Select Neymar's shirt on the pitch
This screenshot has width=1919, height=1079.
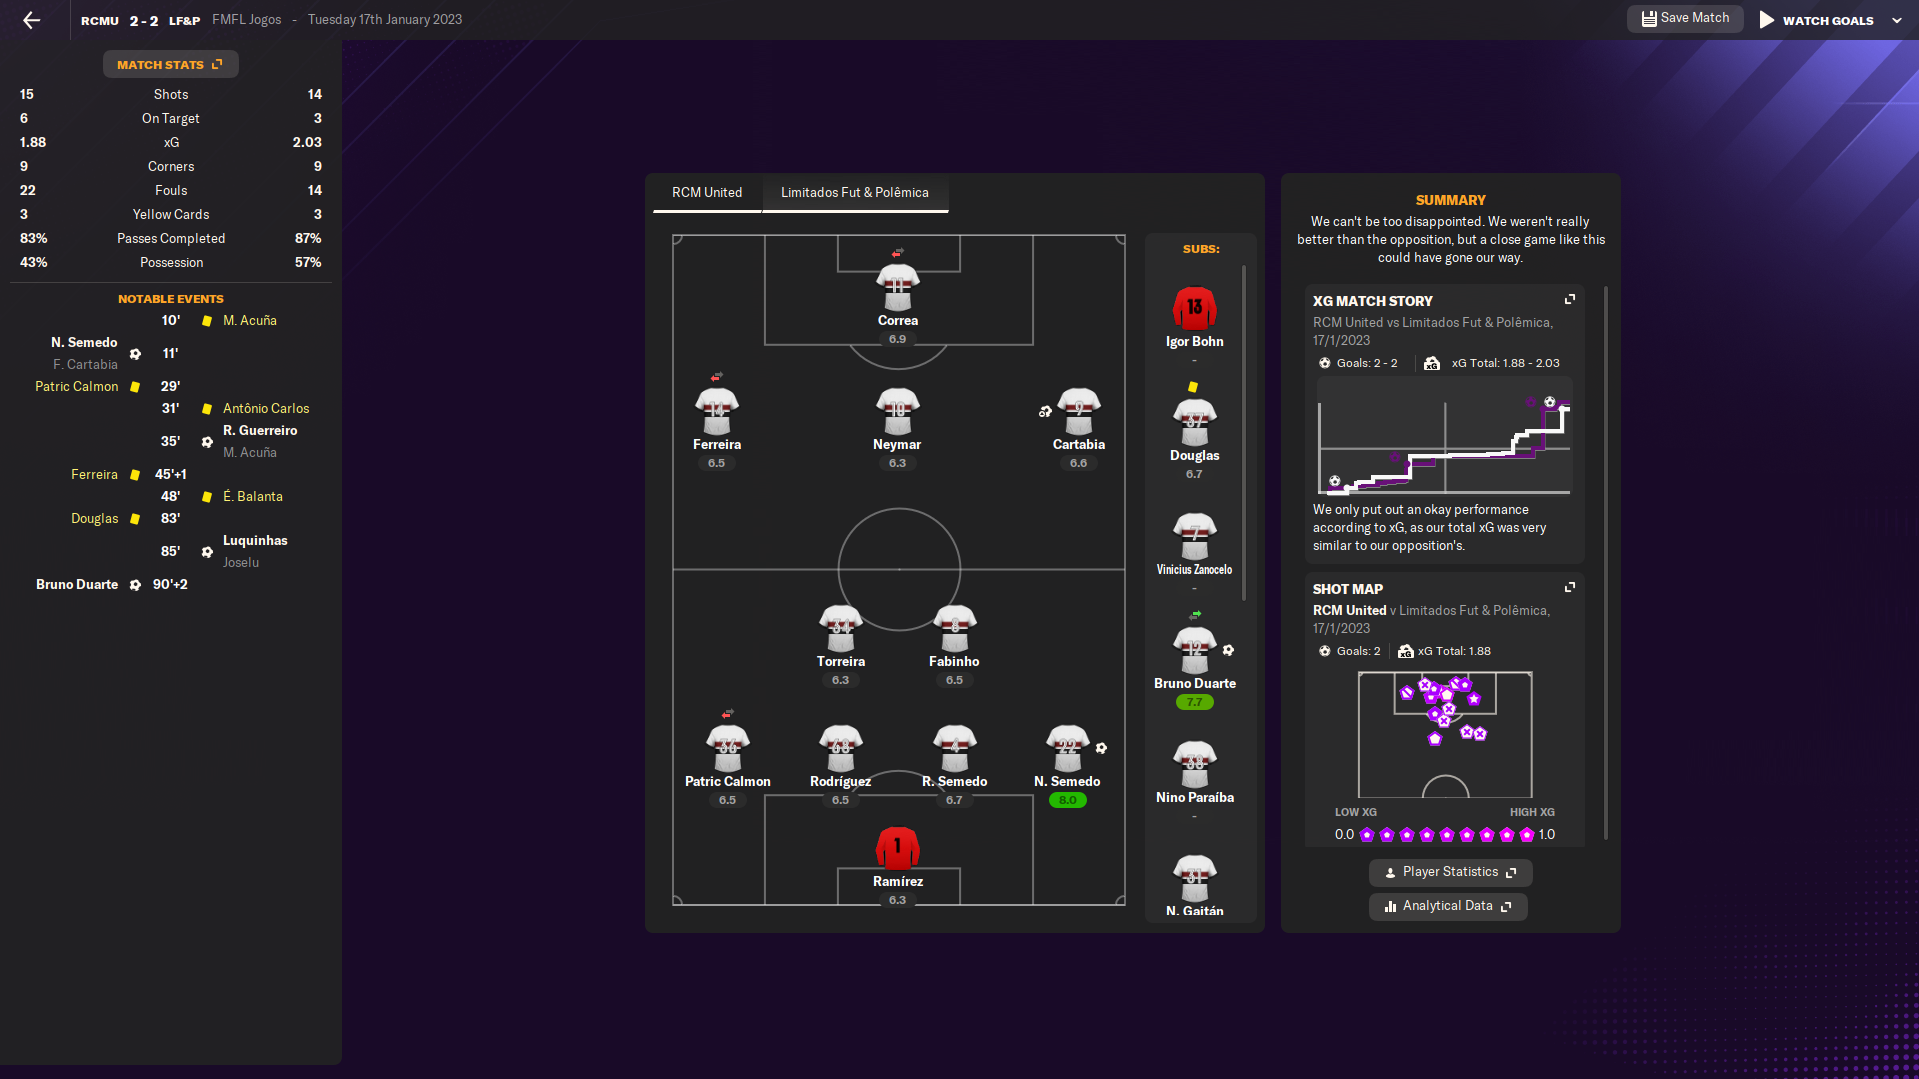tap(897, 411)
